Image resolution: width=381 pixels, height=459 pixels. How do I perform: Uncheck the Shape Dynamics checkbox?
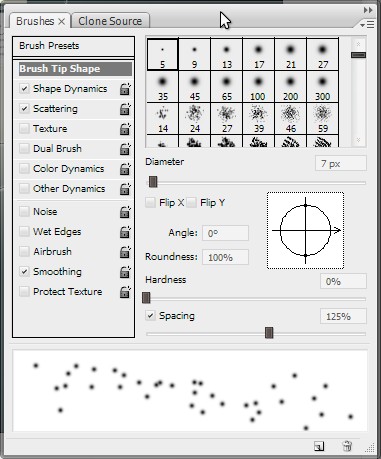(x=24, y=89)
